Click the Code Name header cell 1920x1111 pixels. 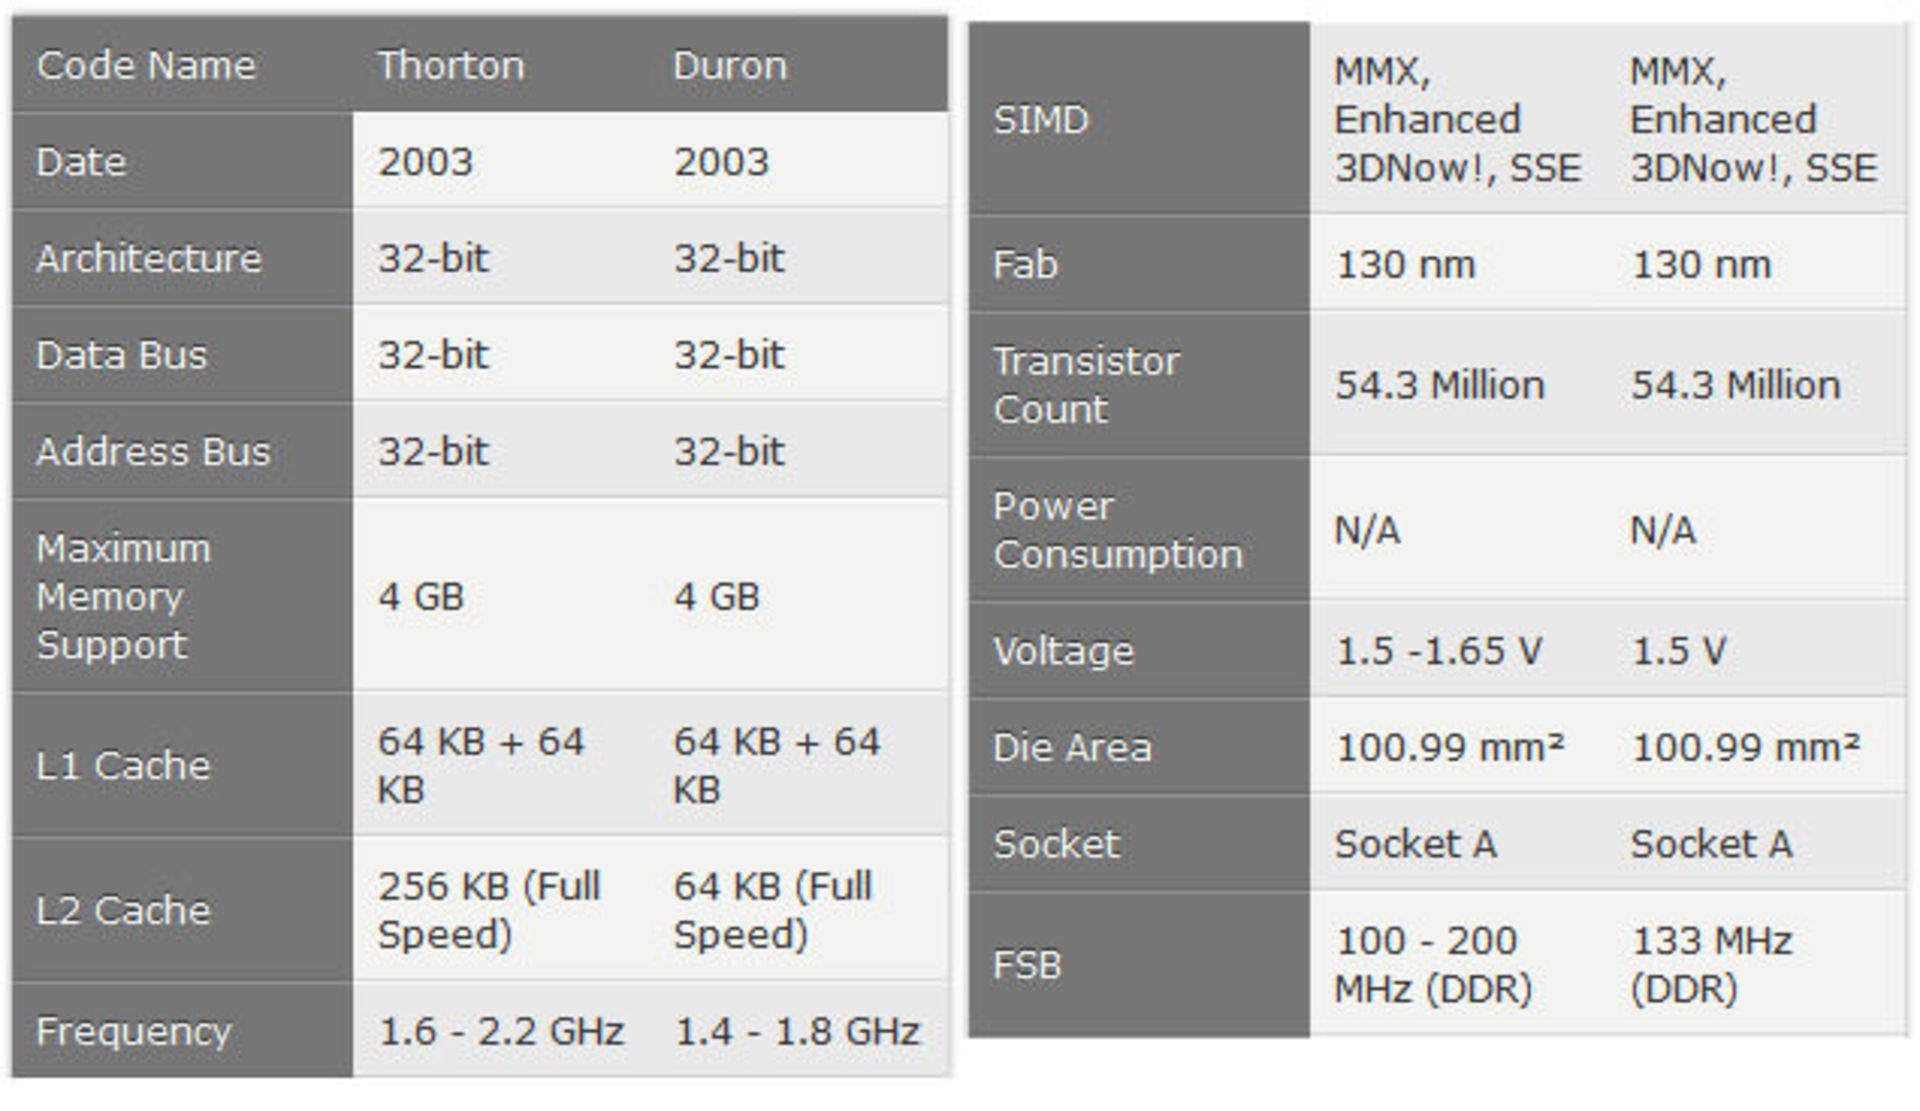[146, 66]
